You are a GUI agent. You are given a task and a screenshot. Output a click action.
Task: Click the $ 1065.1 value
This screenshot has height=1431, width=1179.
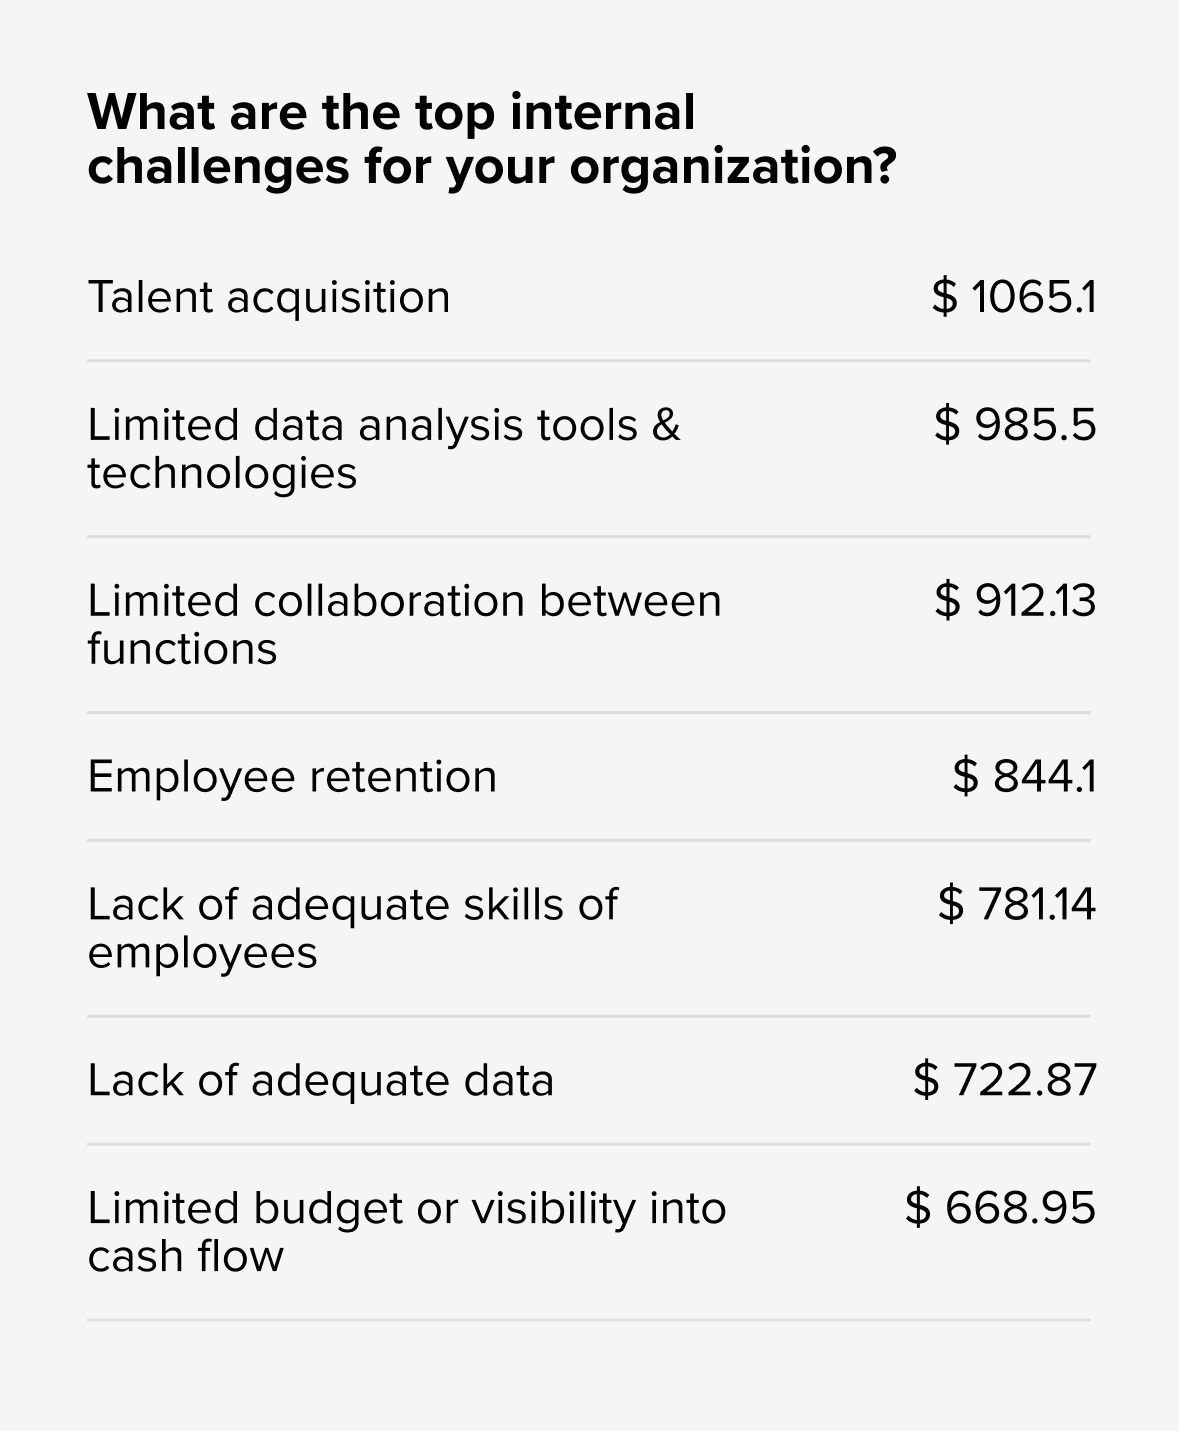(x=1013, y=297)
